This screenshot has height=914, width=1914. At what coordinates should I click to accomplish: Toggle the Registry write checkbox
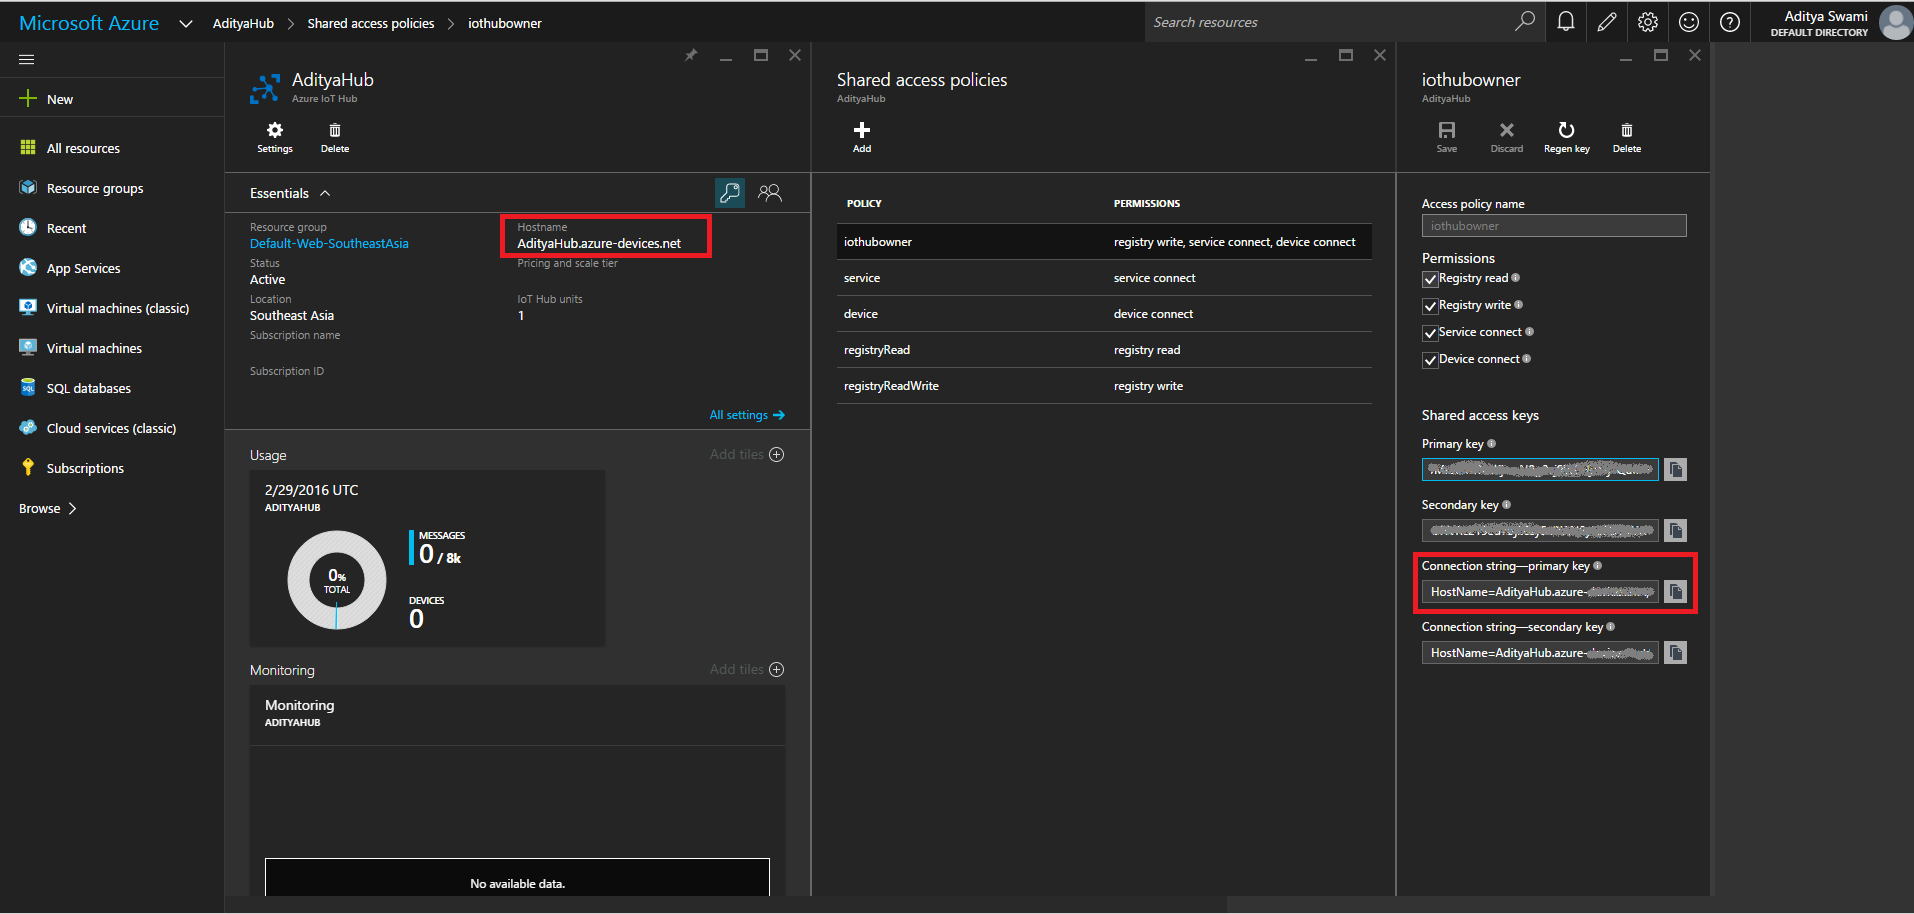pos(1430,306)
